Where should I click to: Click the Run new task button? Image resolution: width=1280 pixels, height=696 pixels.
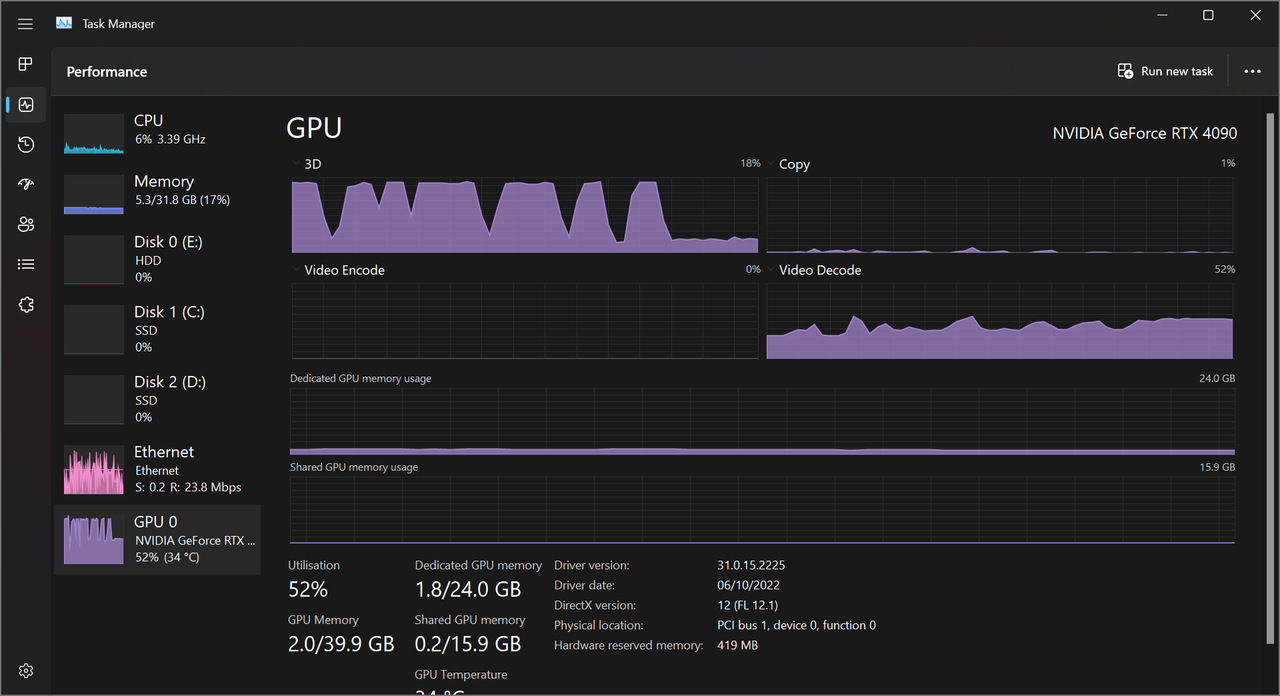coord(1165,71)
